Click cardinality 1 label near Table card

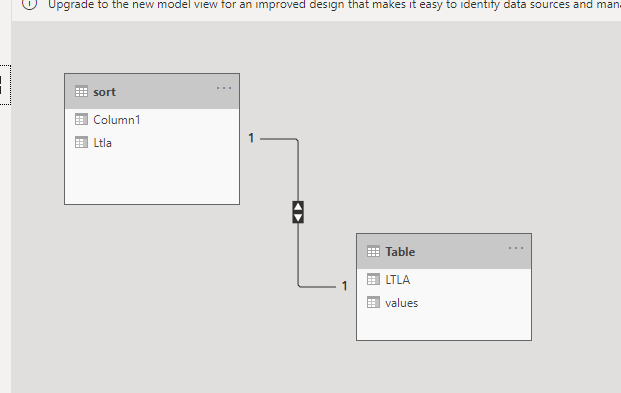345,286
